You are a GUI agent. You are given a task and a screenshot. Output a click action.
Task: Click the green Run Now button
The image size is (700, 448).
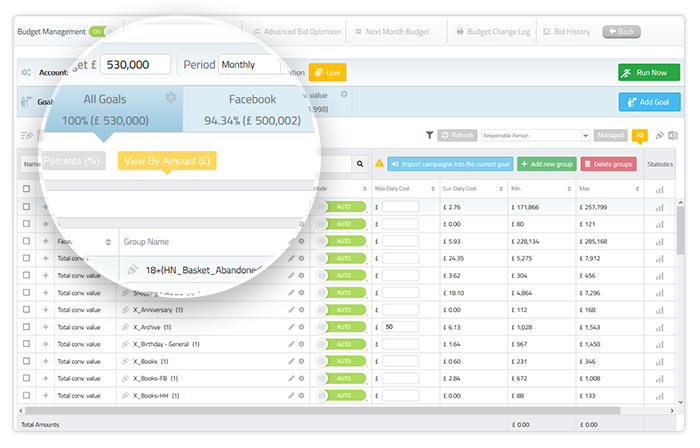pyautogui.click(x=648, y=72)
